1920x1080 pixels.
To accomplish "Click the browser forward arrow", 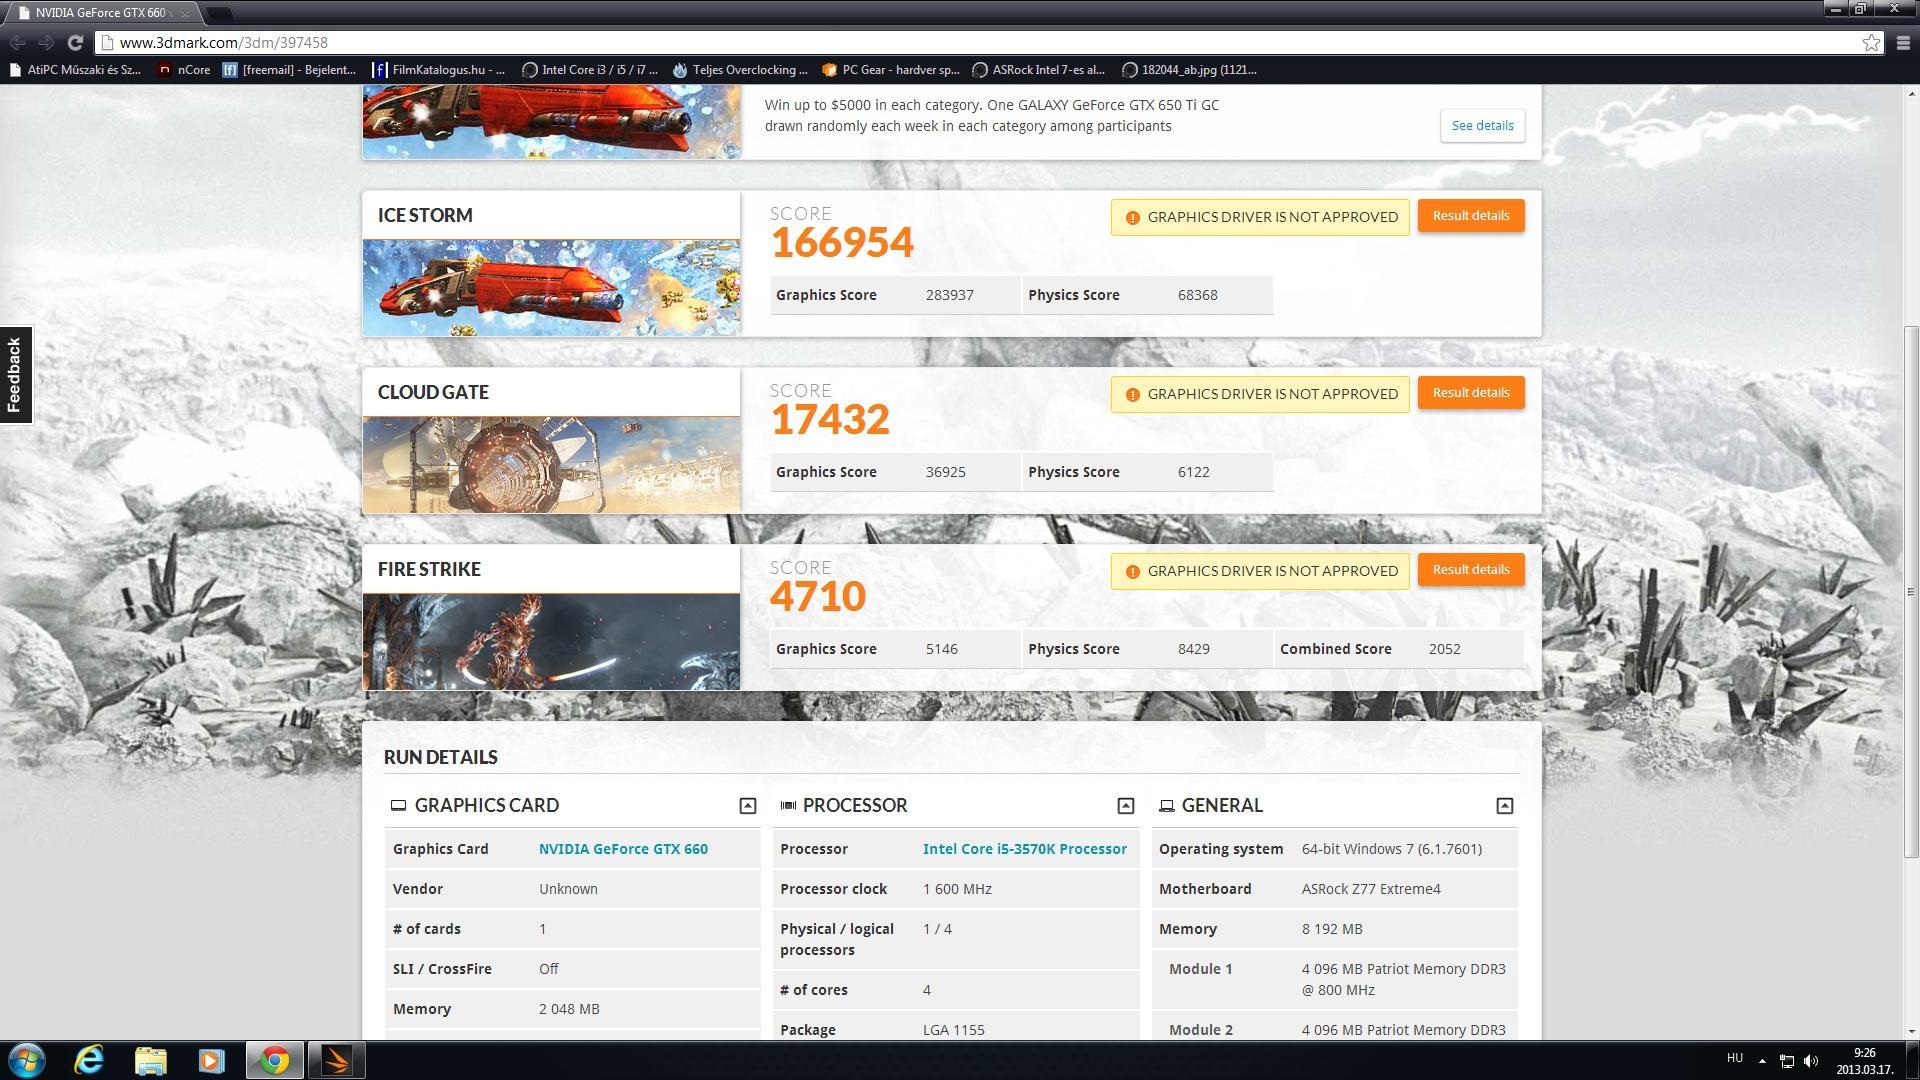I will click(x=46, y=42).
